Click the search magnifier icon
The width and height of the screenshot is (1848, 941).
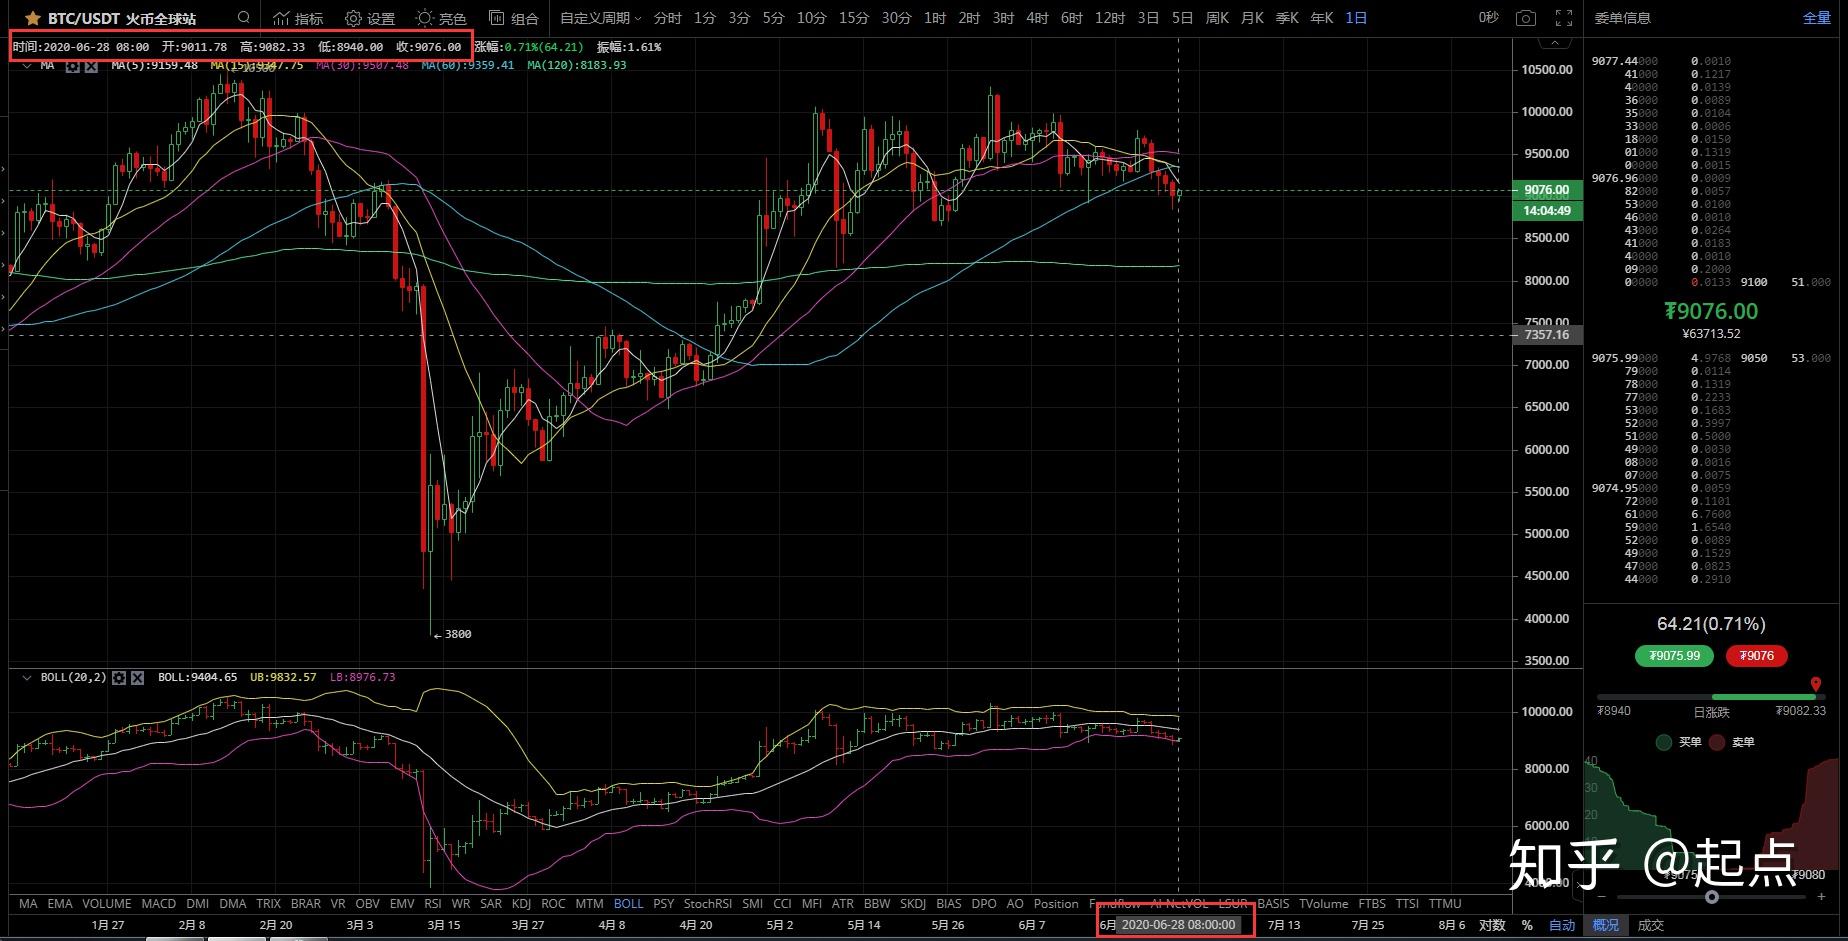pyautogui.click(x=242, y=17)
